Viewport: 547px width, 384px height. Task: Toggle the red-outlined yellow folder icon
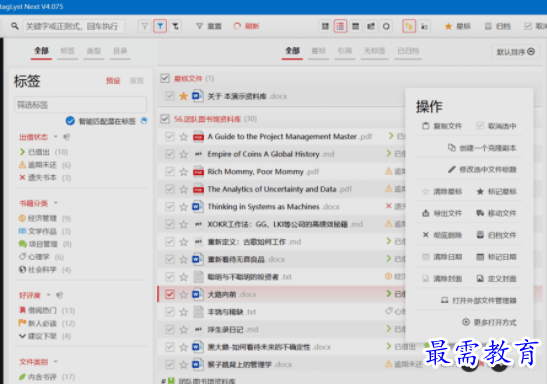click(409, 26)
